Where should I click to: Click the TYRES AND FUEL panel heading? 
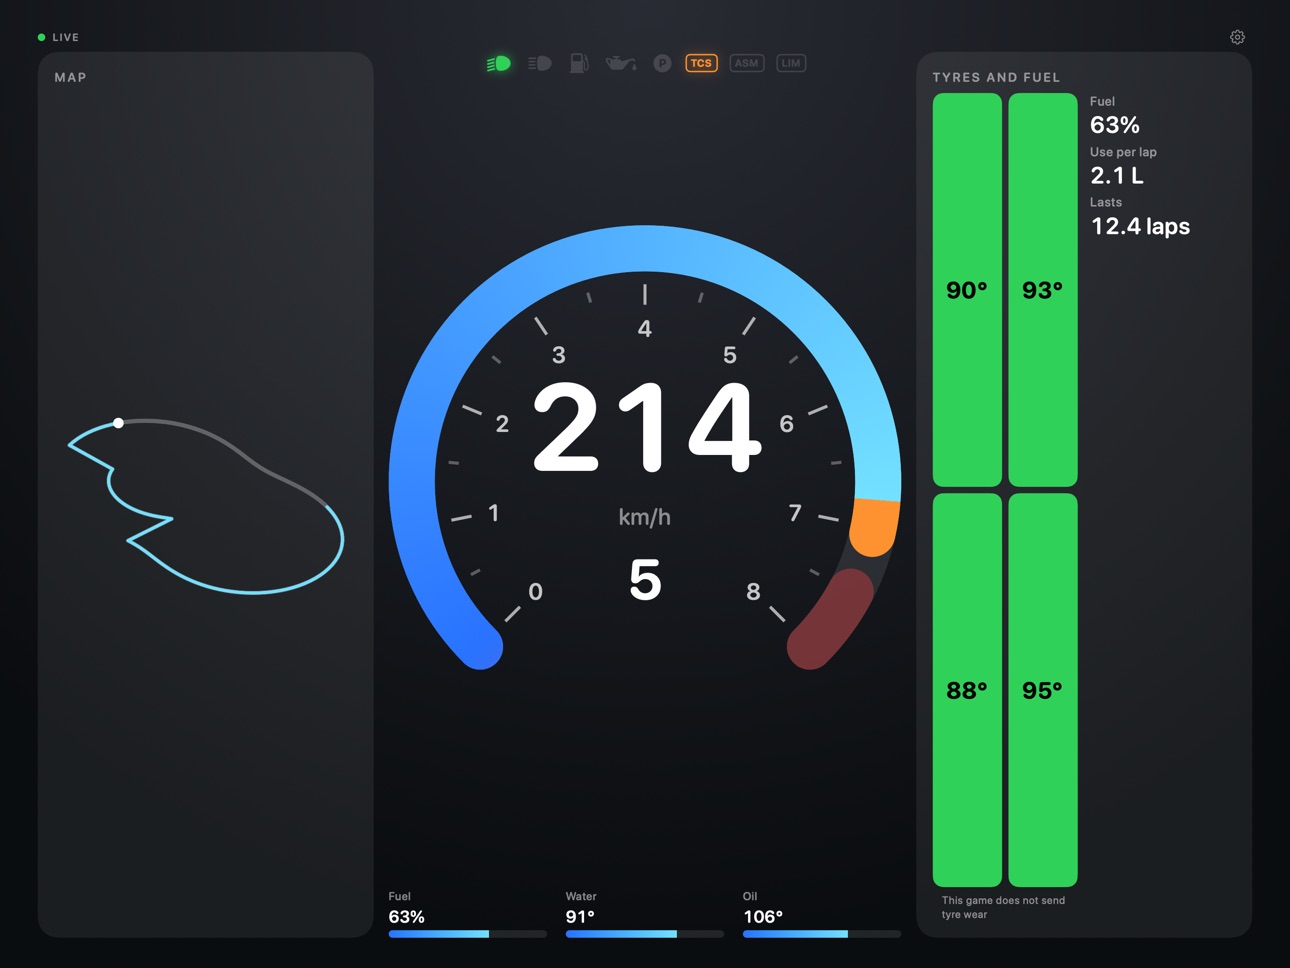click(996, 77)
